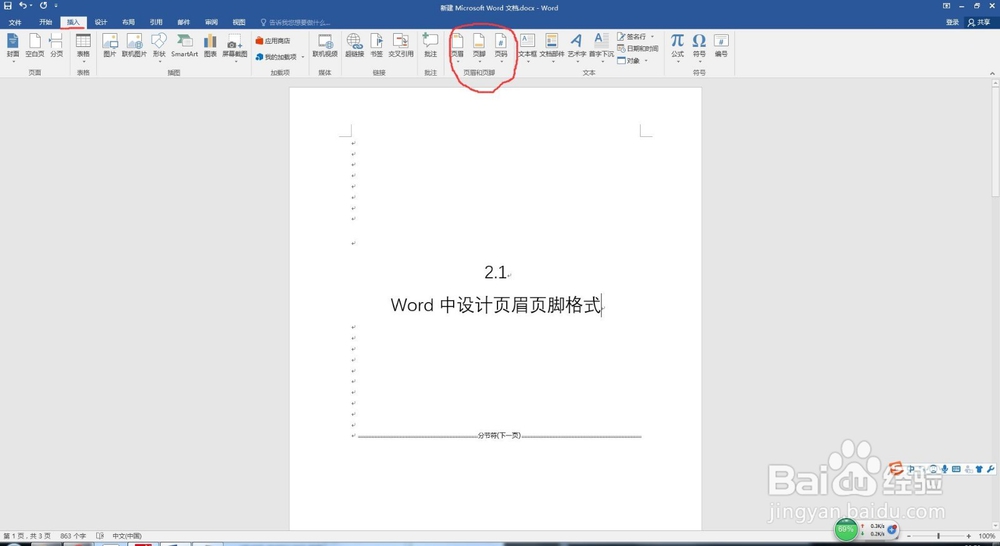
Task: Insert a picture (图片)
Action: (110, 46)
